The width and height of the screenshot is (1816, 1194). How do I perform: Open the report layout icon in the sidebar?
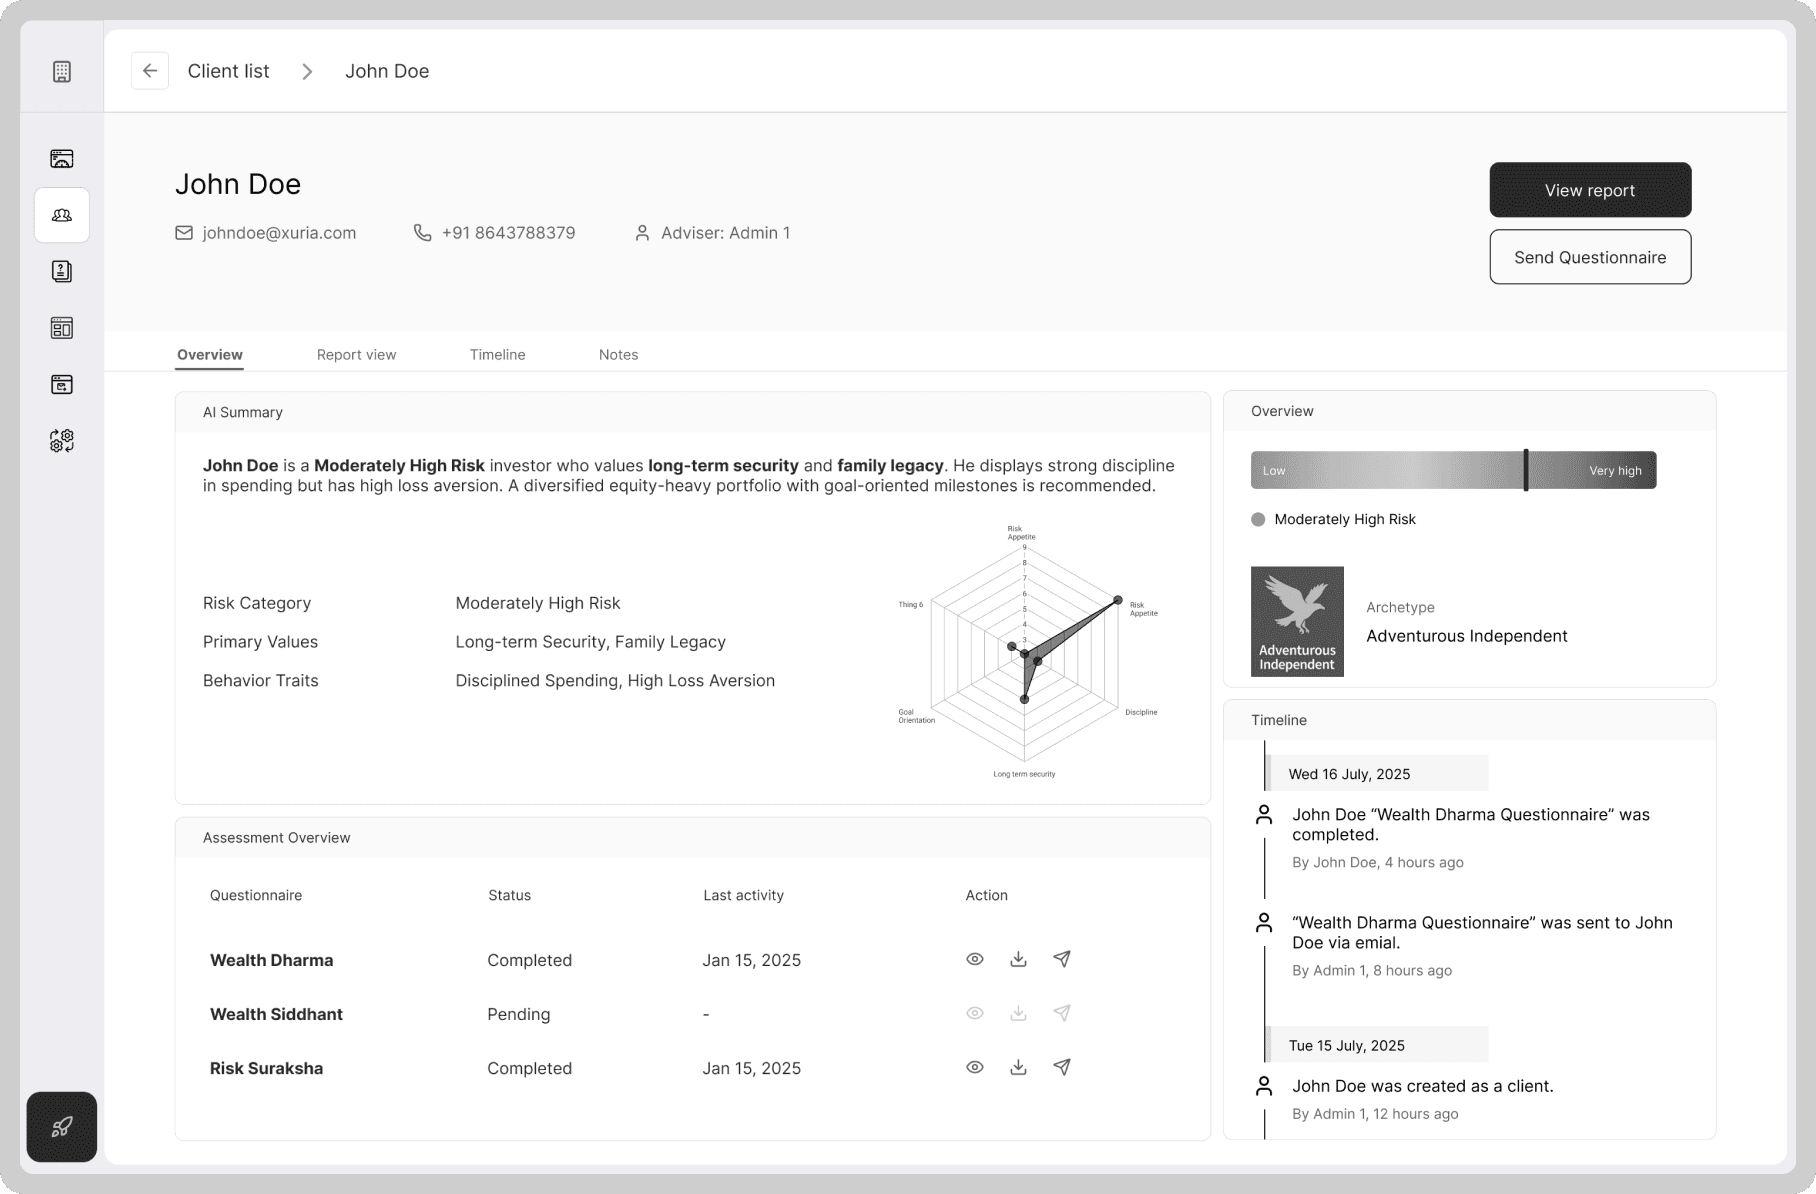point(61,327)
